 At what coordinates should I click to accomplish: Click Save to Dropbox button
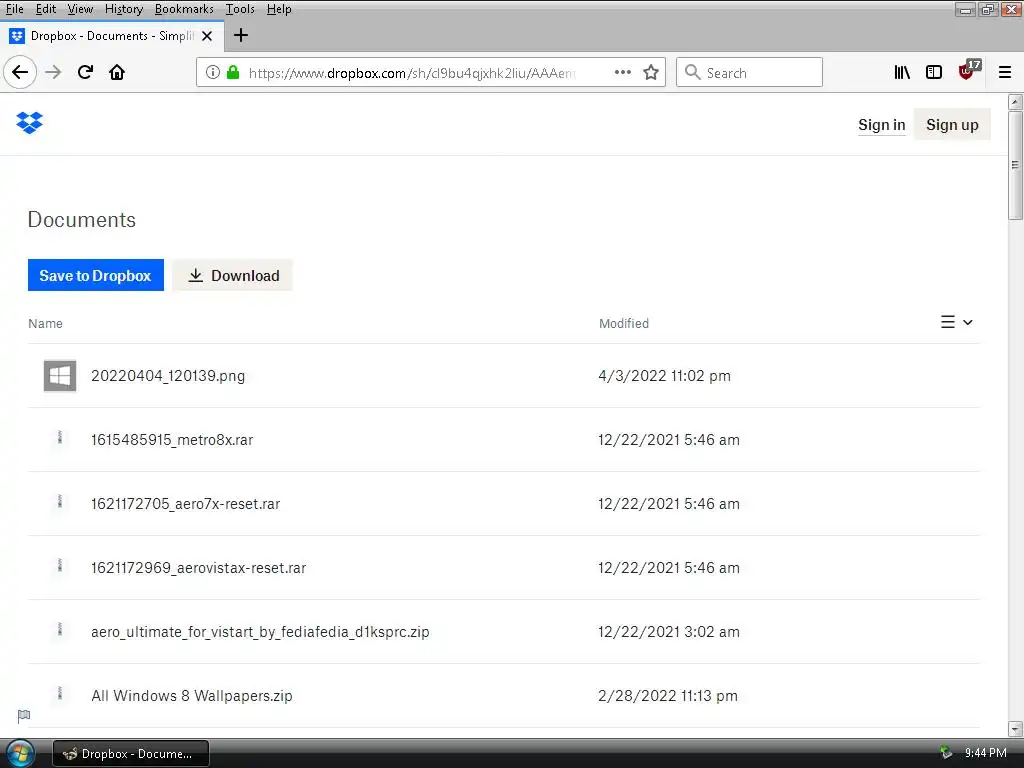(x=95, y=276)
